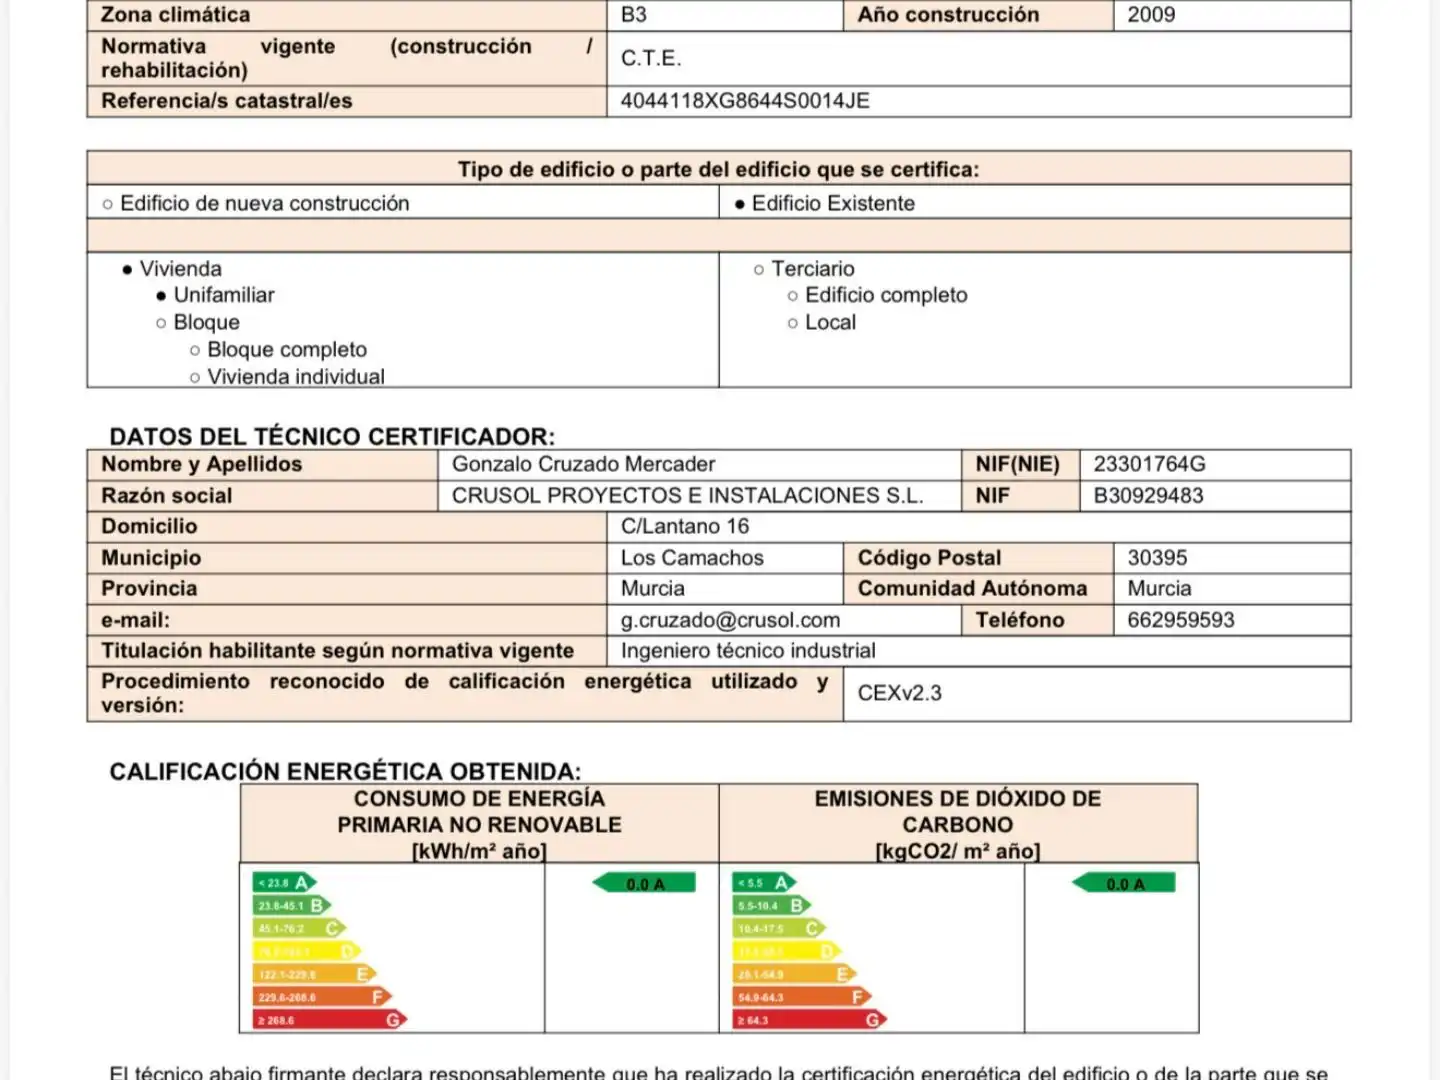Viewport: 1440px width, 1080px height.
Task: Select the Edificio completo option
Action: coord(877,295)
